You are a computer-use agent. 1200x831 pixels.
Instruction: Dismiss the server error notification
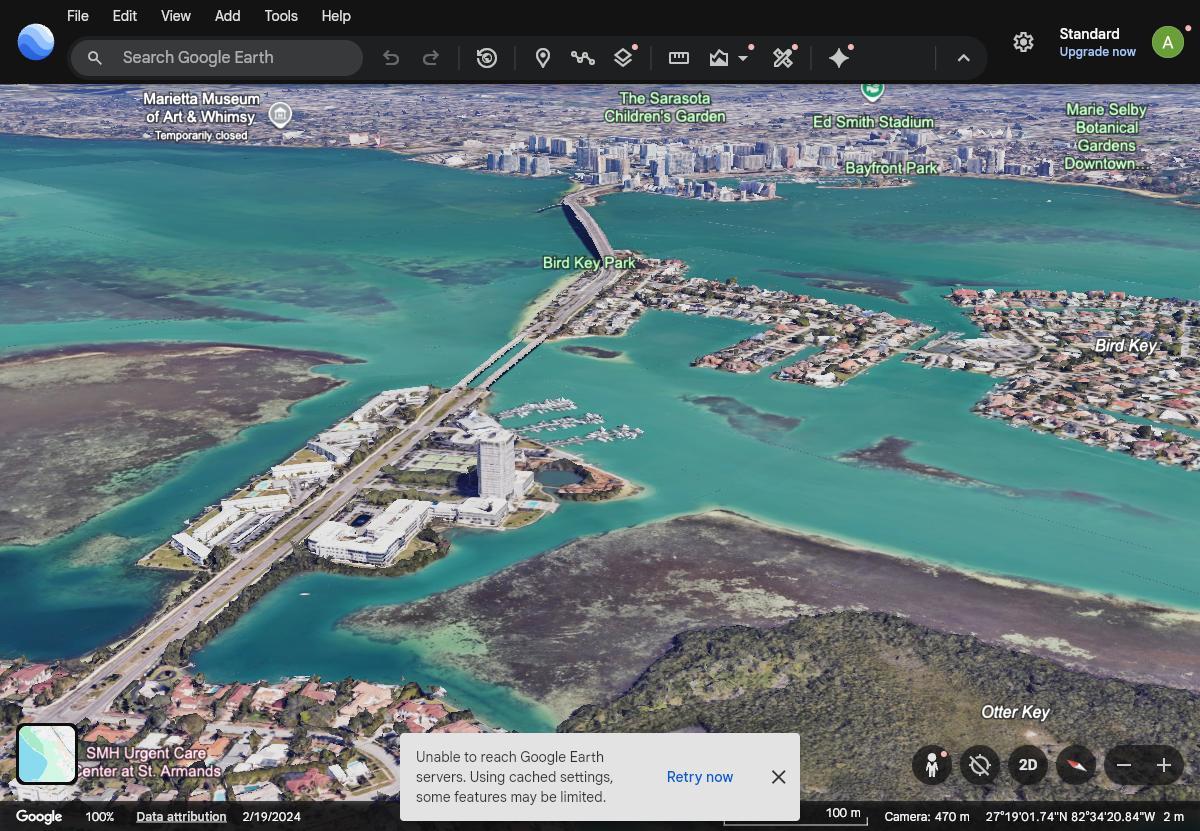778,777
